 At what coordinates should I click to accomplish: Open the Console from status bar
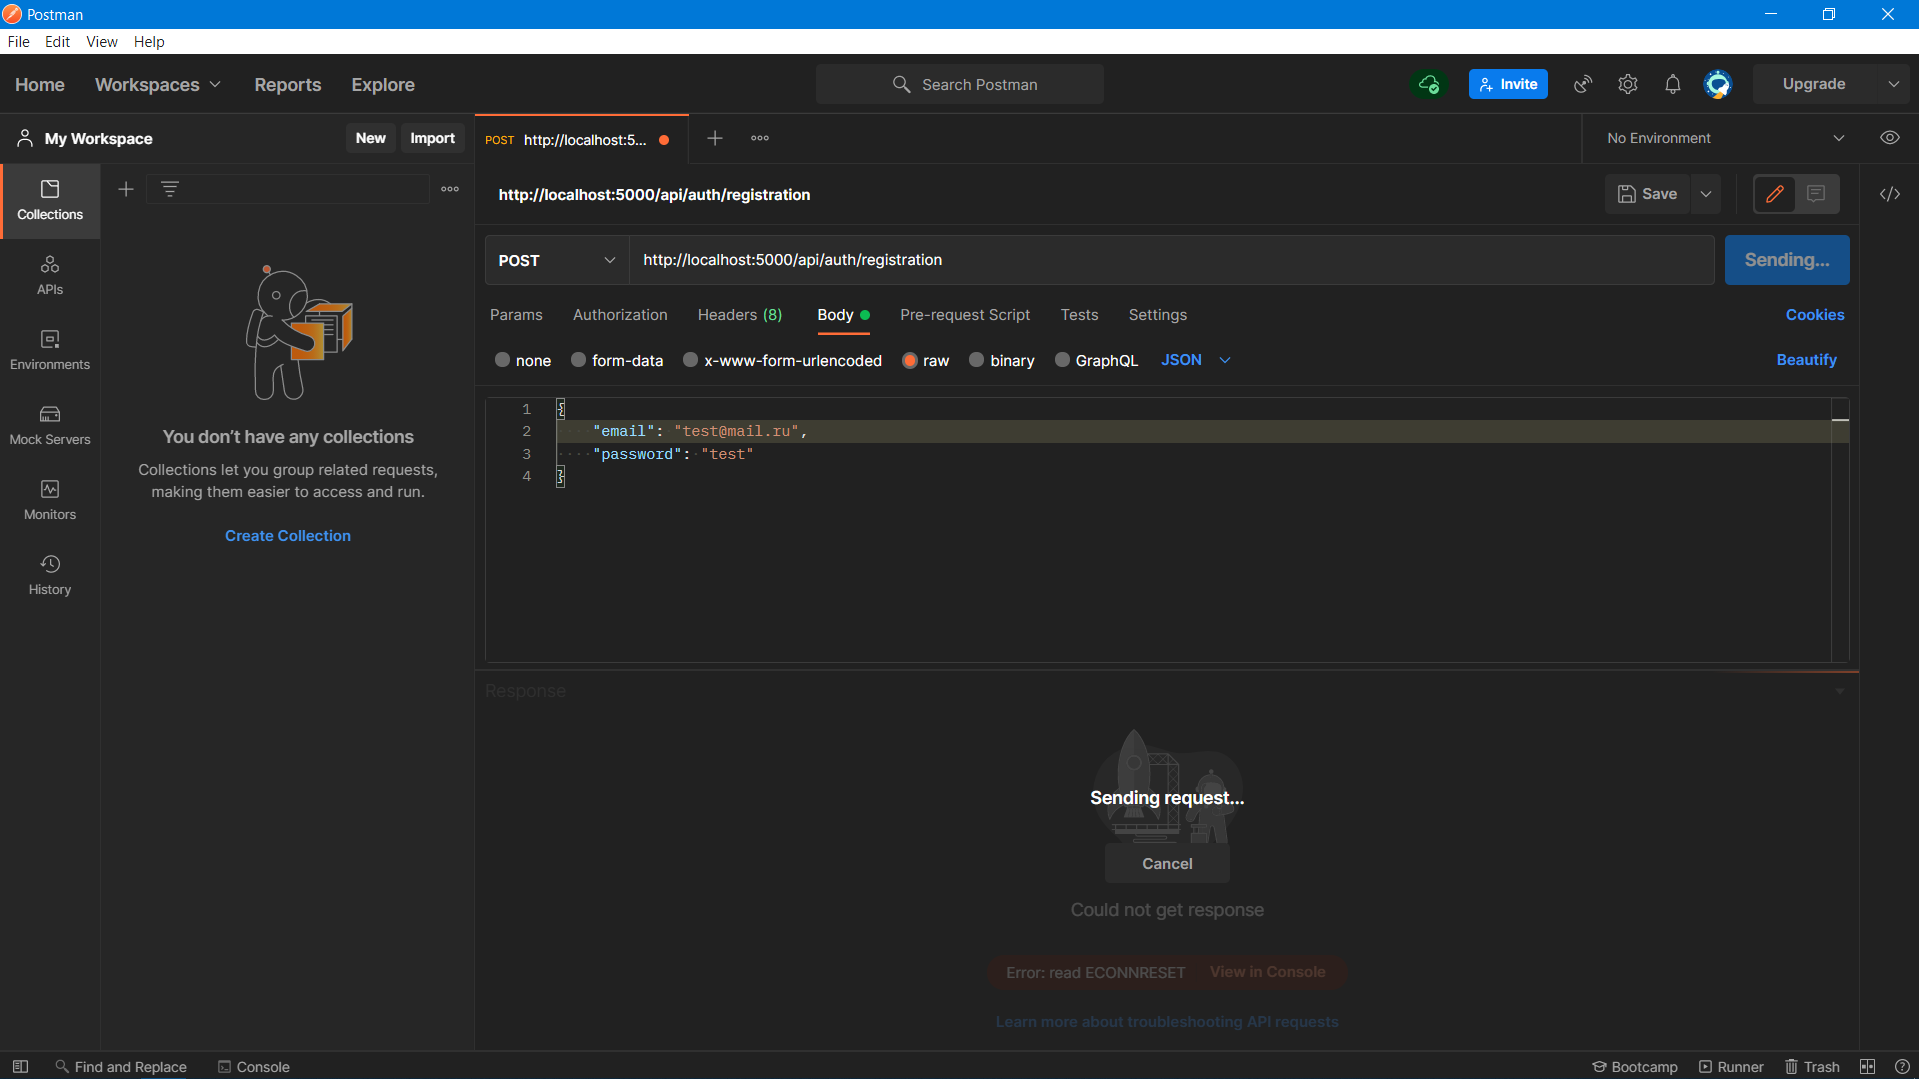coord(254,1067)
